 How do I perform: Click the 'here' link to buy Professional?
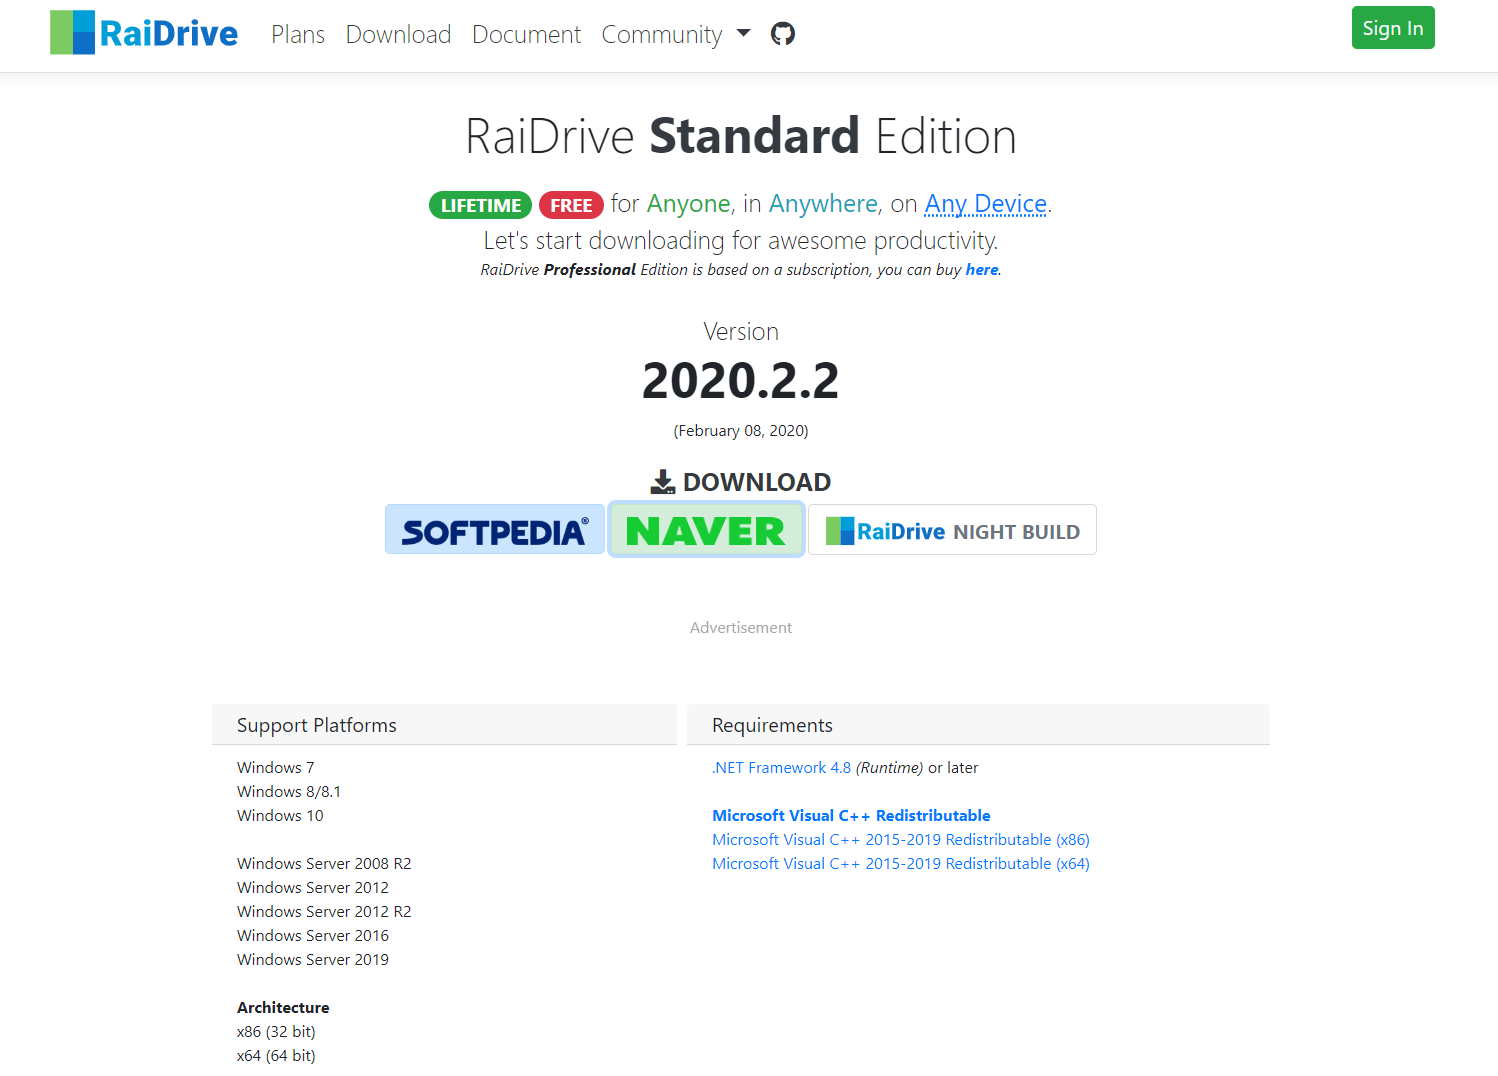tap(982, 270)
